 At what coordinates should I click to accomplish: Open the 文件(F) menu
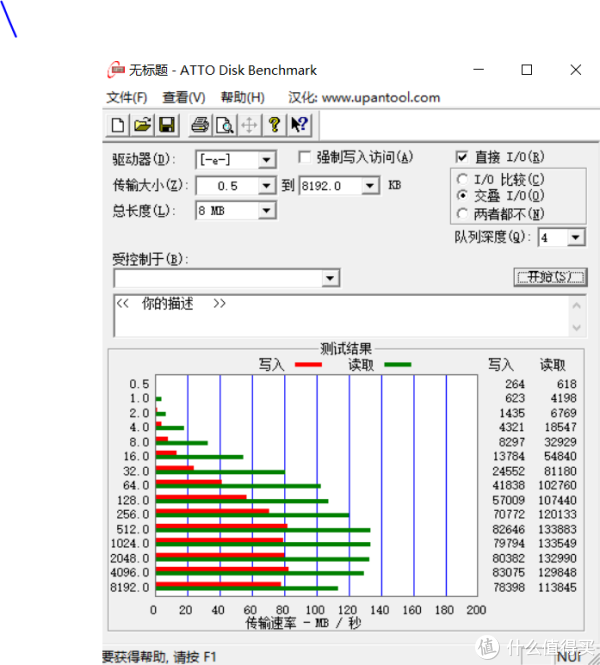pos(126,98)
